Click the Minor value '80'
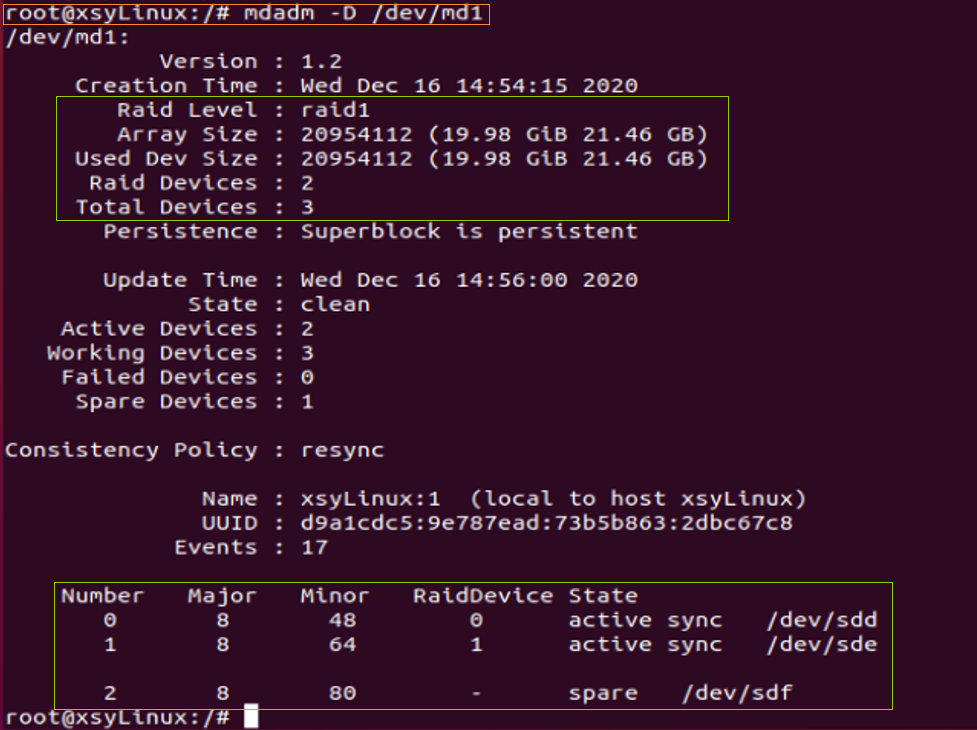The image size is (977, 730). click(342, 693)
